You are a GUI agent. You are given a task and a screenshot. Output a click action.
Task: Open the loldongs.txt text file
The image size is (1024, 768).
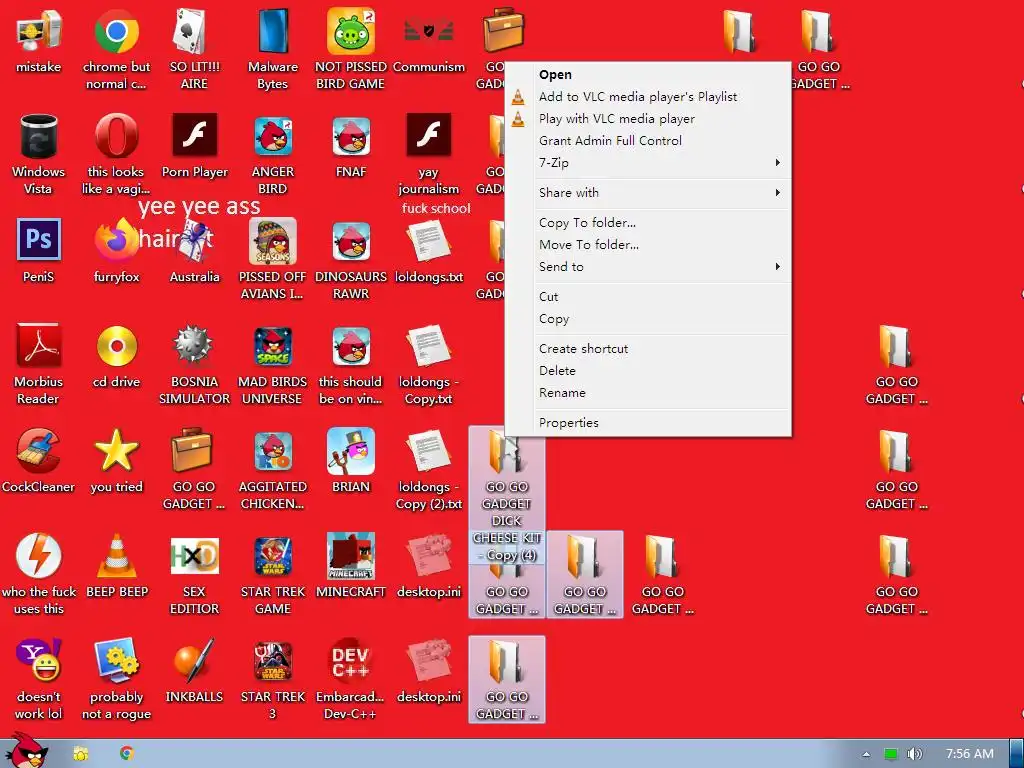click(429, 250)
